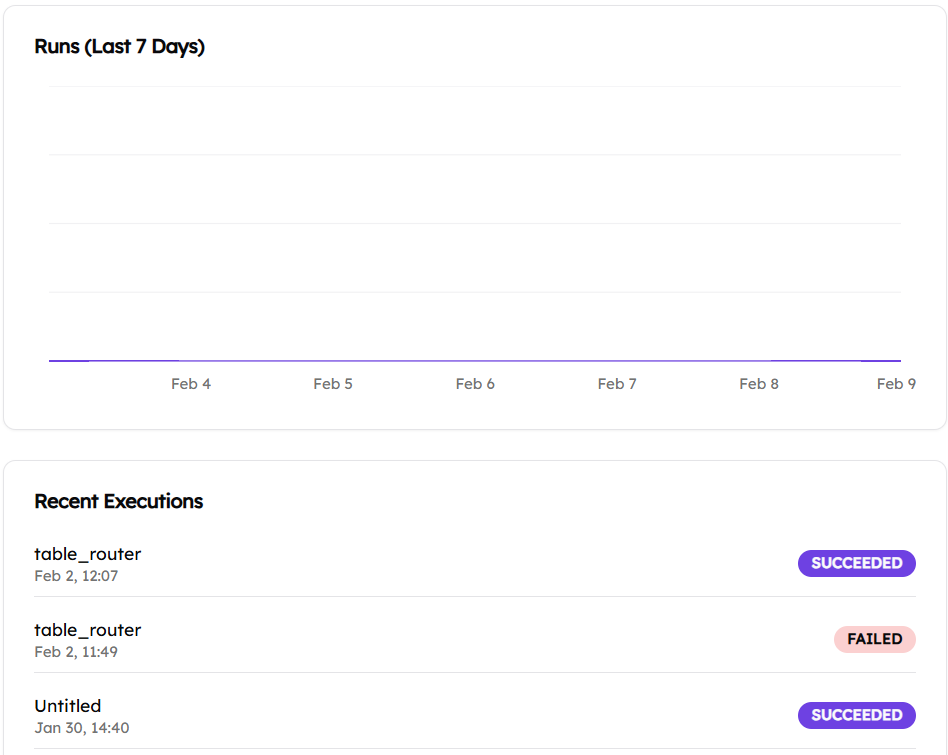Open the Untitled execution entry
The width and height of the screenshot is (948, 755).
pos(68,706)
